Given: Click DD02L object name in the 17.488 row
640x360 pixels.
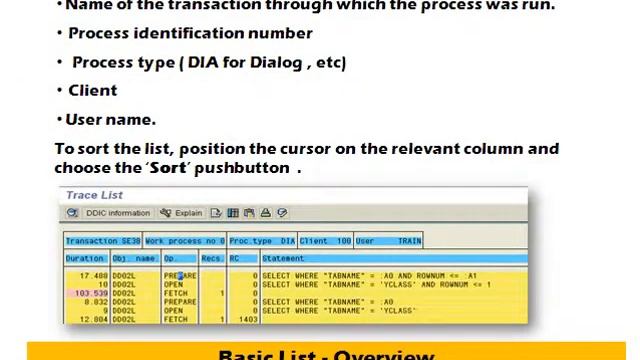Looking at the screenshot, I should (x=124, y=276).
